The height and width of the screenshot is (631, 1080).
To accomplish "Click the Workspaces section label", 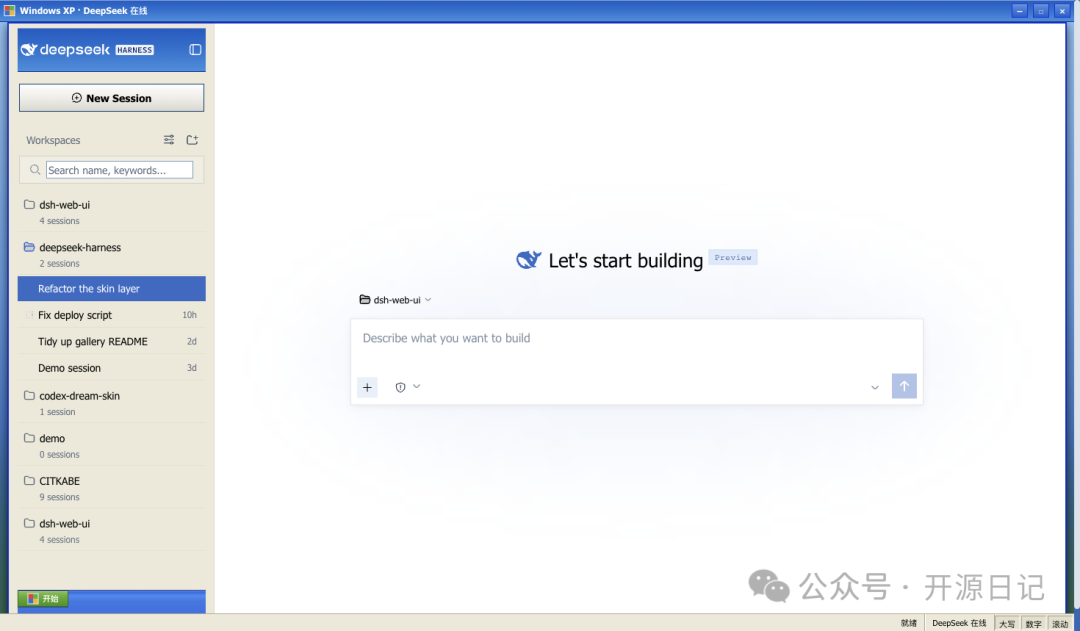I will tap(53, 140).
